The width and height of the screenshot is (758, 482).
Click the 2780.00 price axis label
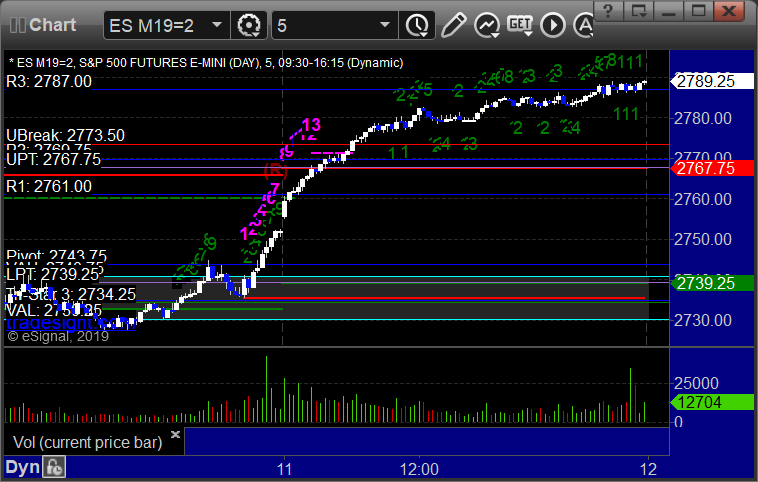point(703,118)
